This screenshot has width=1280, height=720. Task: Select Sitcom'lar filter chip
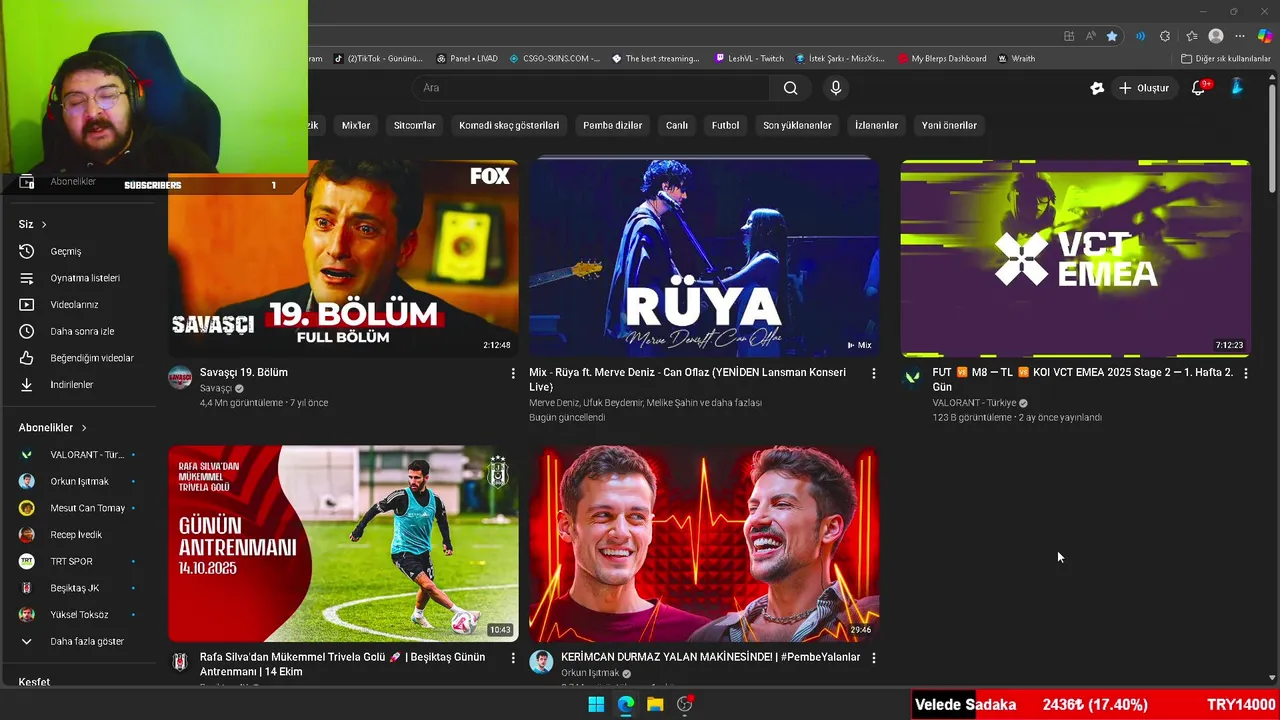(x=414, y=125)
